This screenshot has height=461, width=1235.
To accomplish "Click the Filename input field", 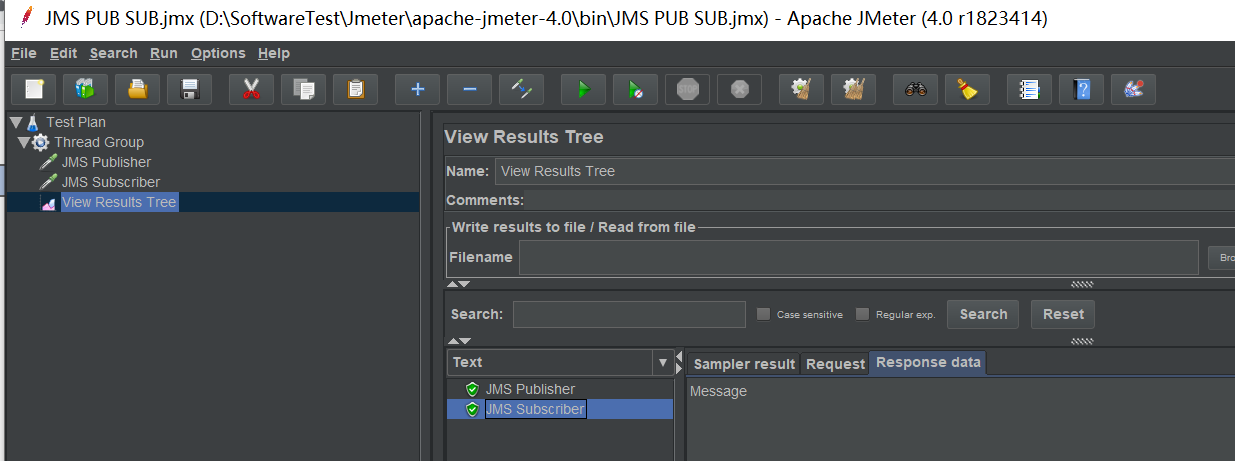I will 858,257.
